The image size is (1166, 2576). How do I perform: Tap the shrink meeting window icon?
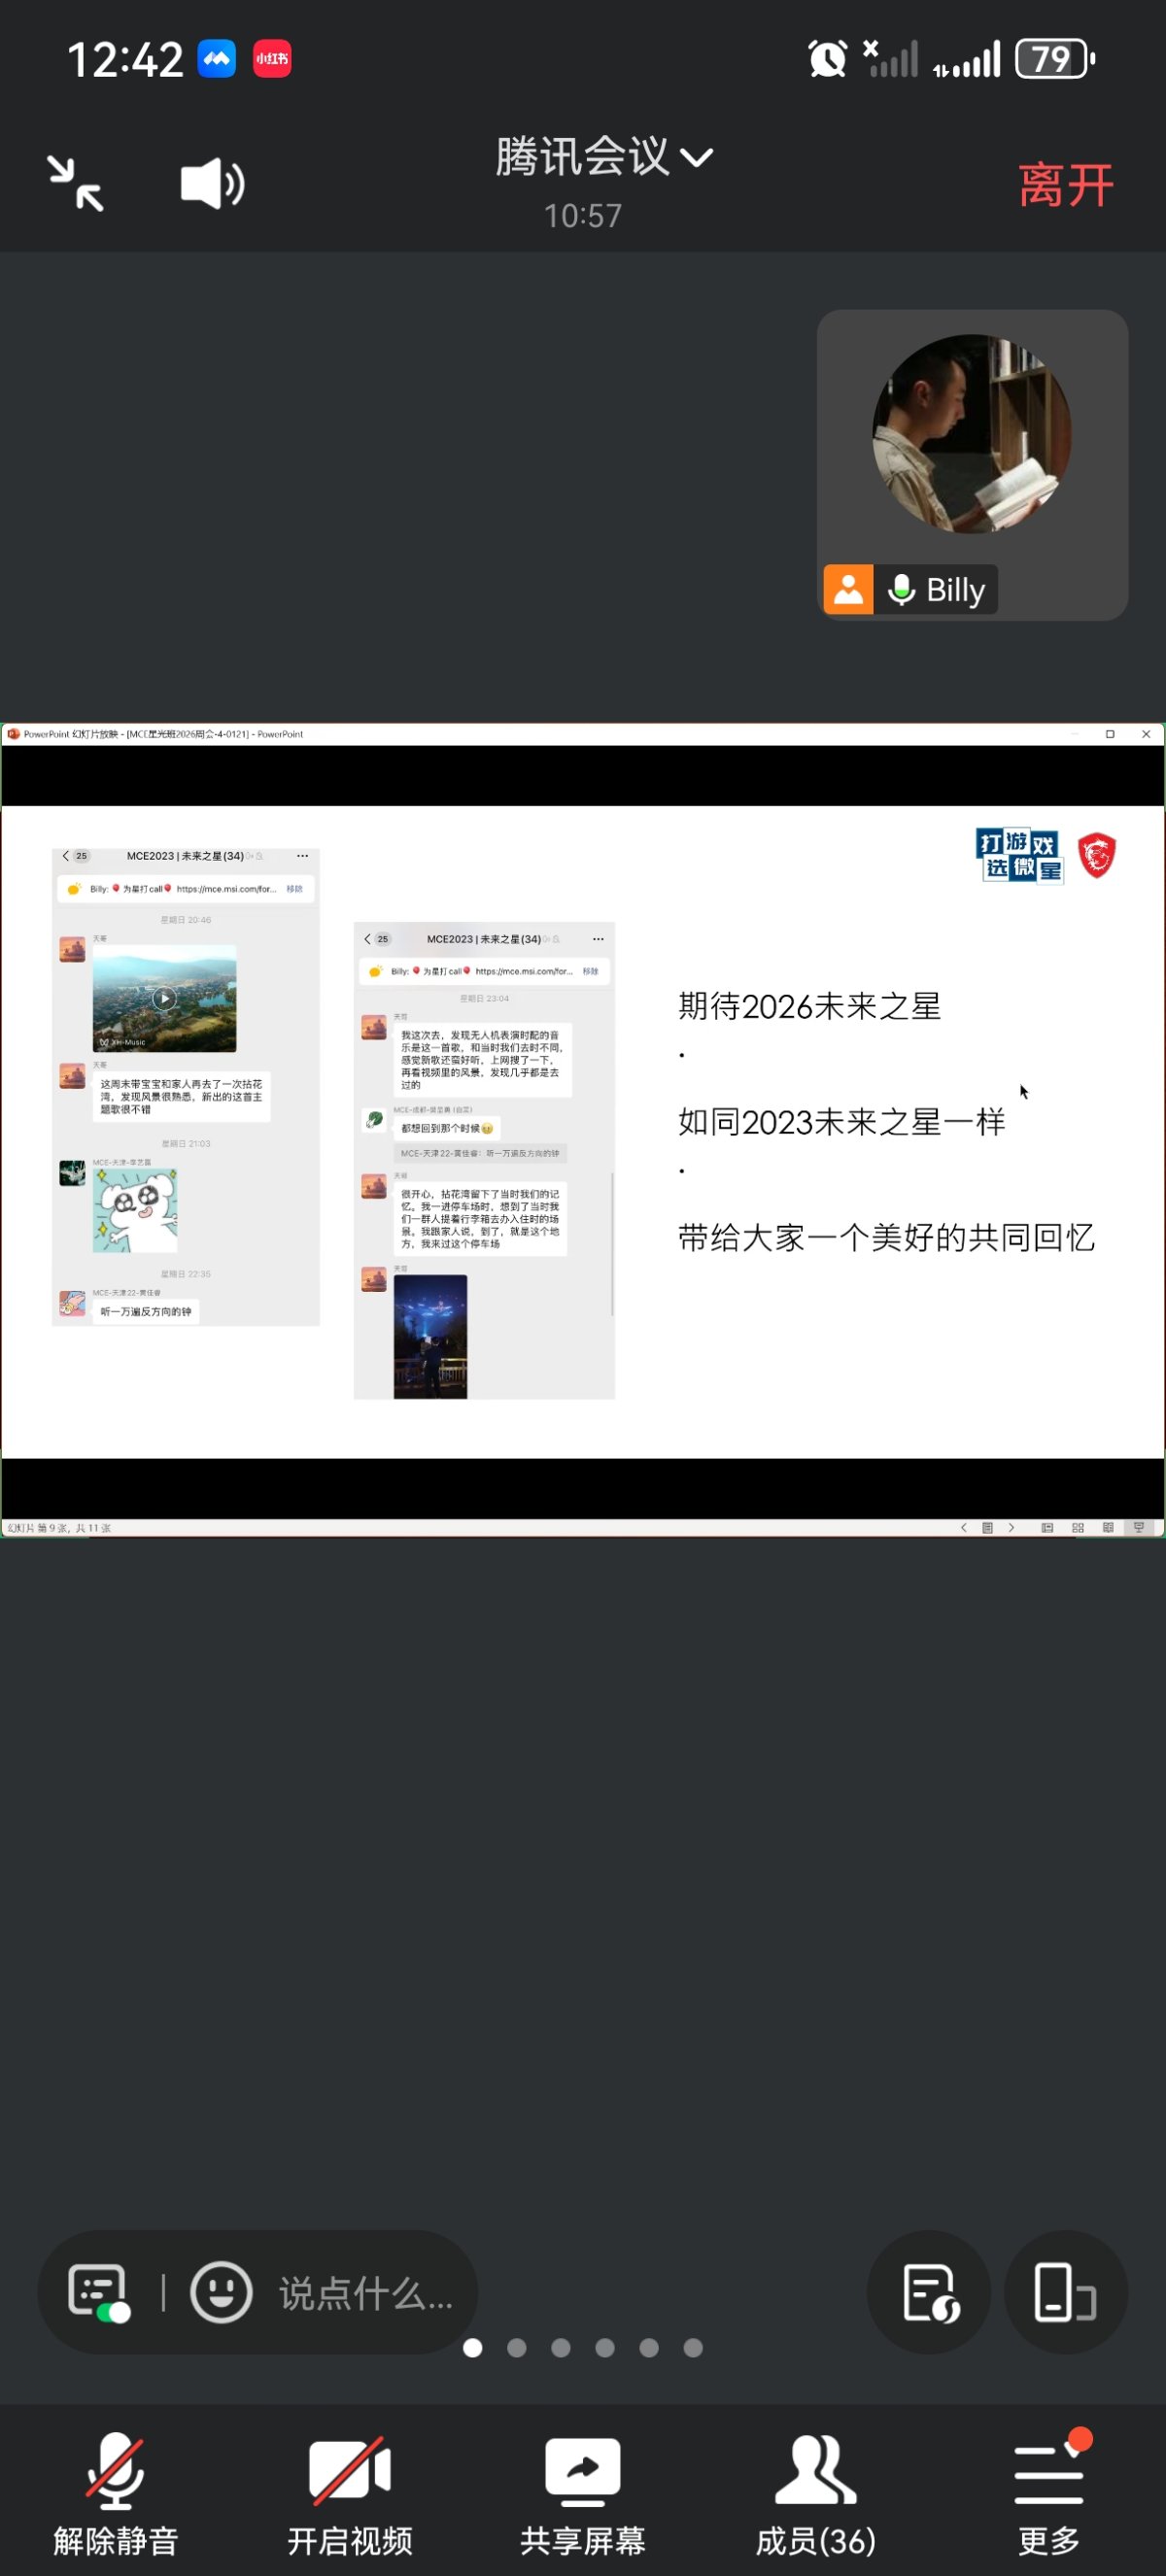76,184
